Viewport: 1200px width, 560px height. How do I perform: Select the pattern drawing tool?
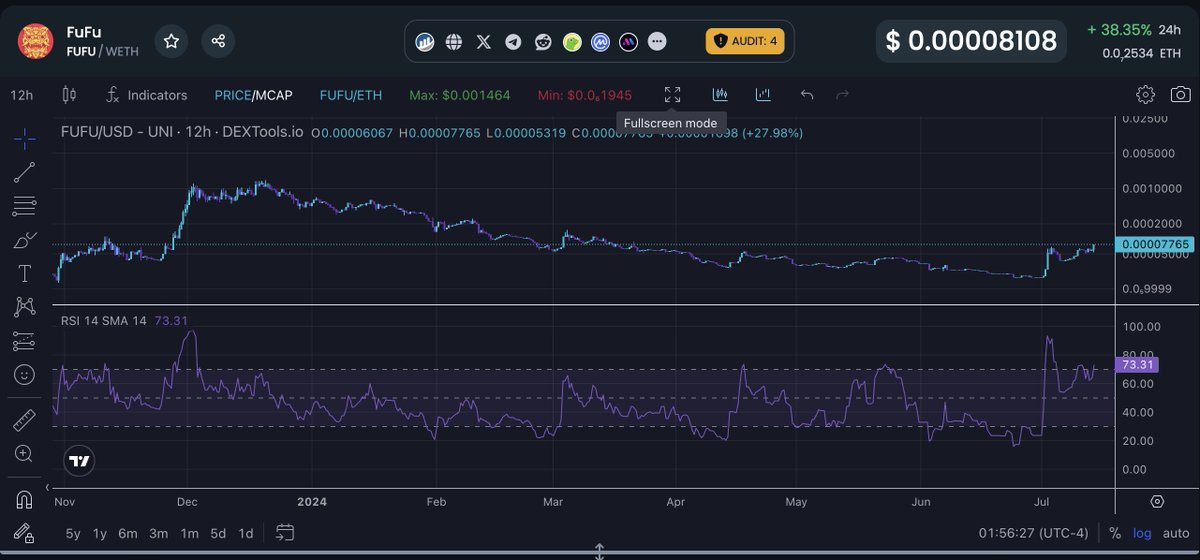[x=25, y=306]
